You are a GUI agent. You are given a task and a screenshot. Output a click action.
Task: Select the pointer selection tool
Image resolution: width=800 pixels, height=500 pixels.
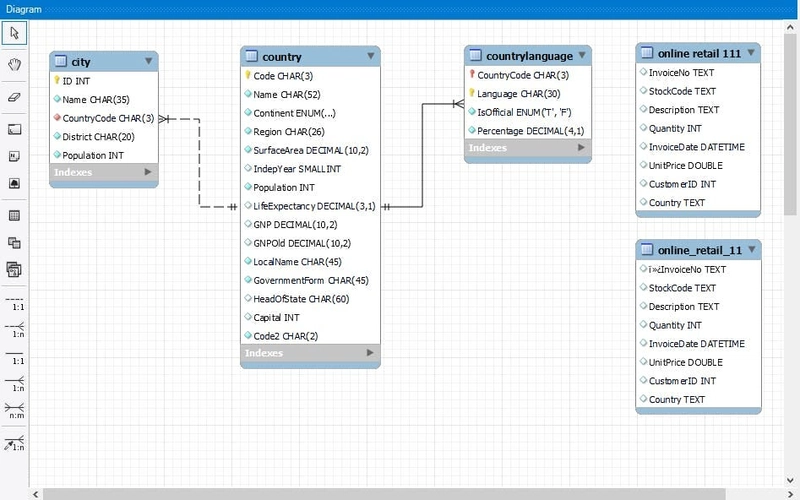14,33
